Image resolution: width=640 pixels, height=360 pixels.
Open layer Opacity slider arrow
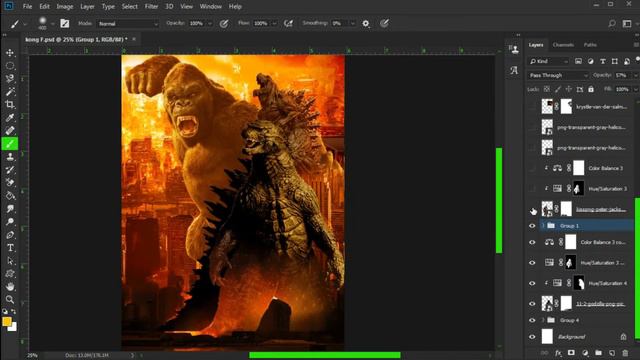[635, 75]
